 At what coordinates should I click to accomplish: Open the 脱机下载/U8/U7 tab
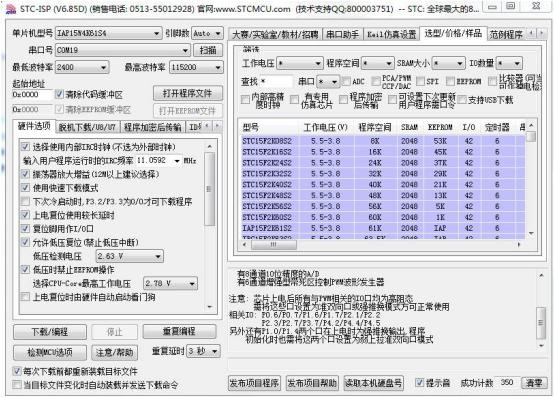click(87, 128)
